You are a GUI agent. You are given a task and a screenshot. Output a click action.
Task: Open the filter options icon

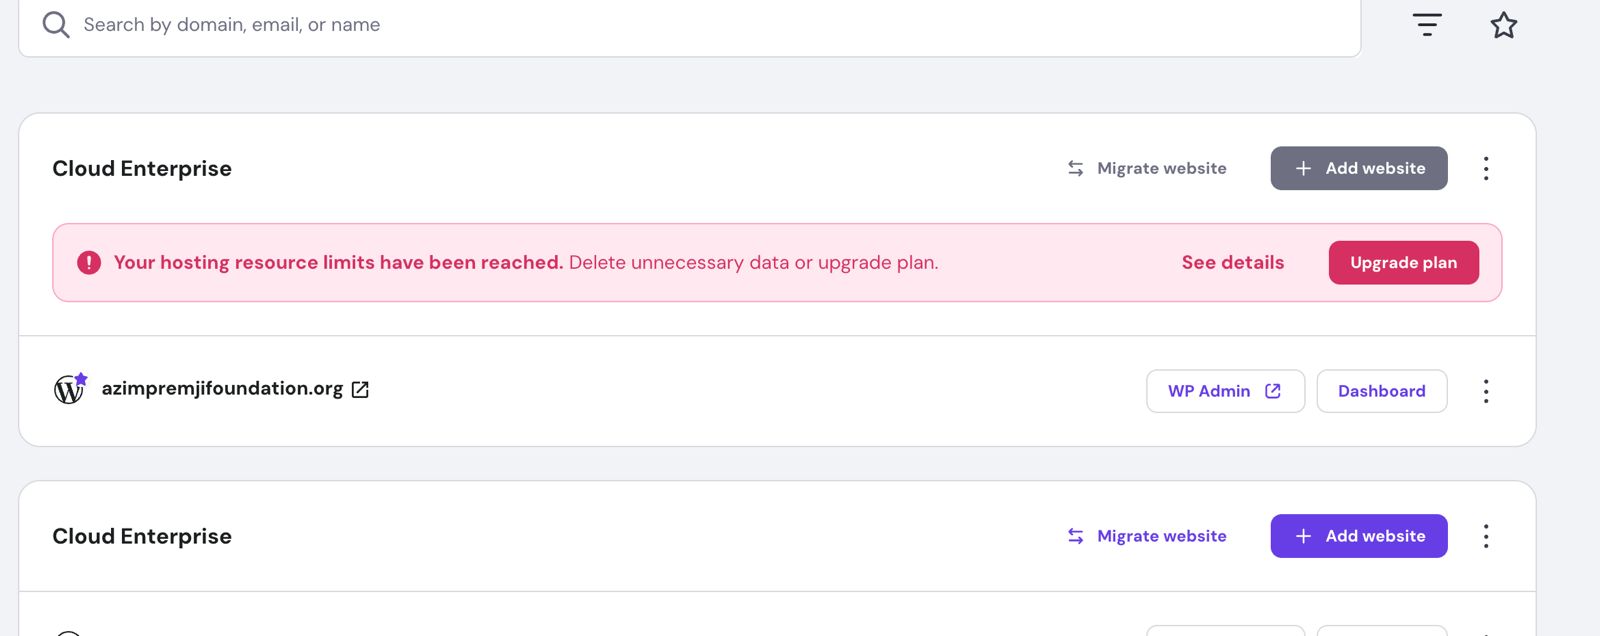point(1427,25)
